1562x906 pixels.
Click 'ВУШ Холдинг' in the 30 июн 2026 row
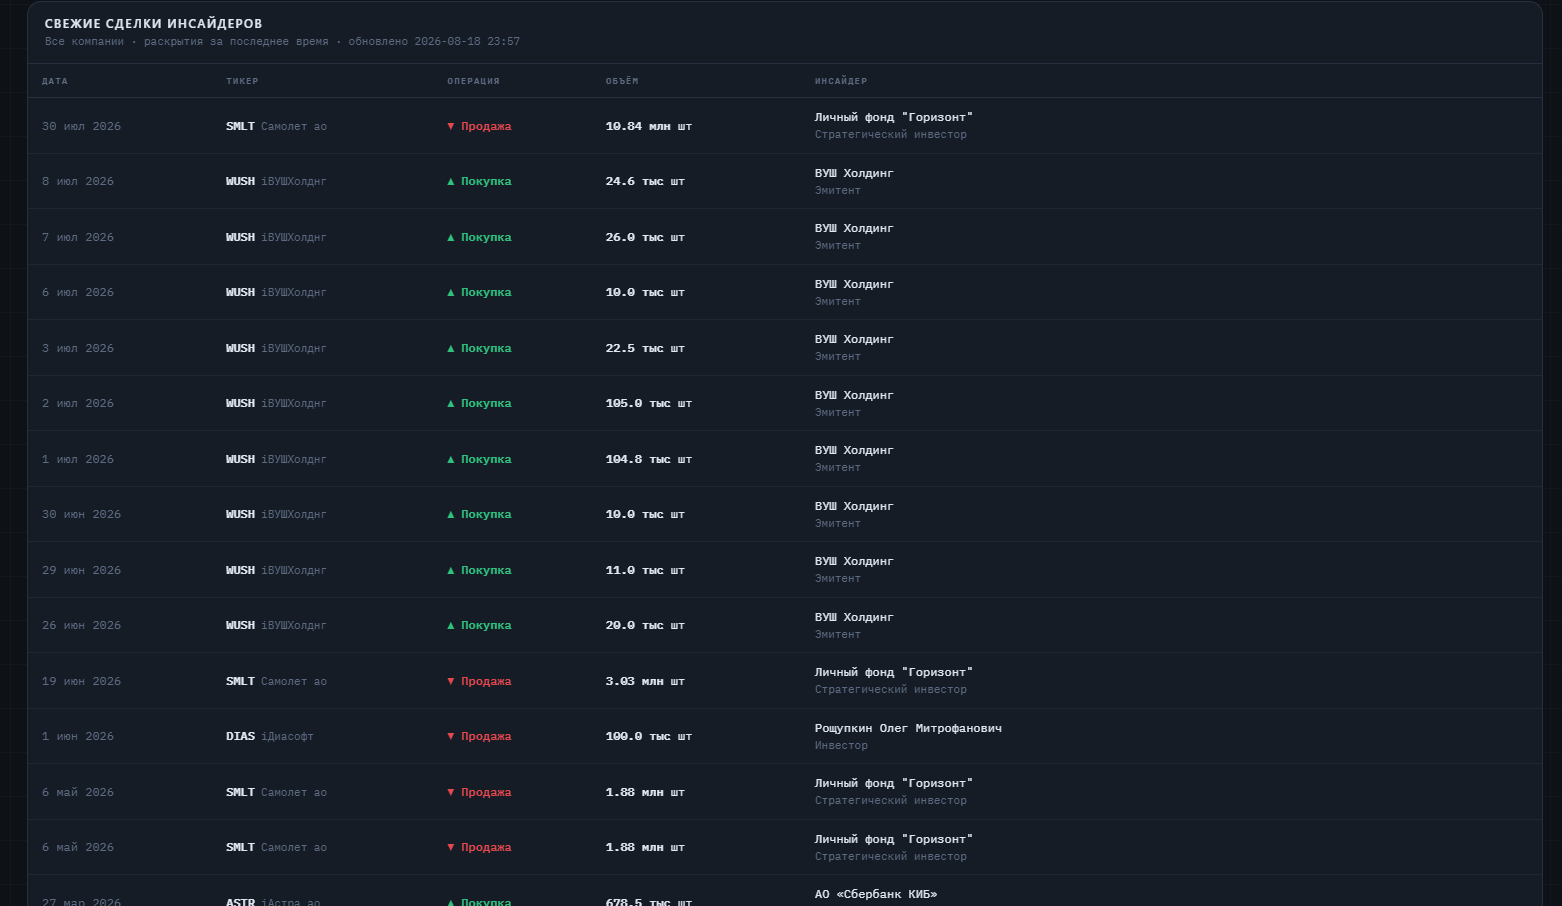pos(854,506)
